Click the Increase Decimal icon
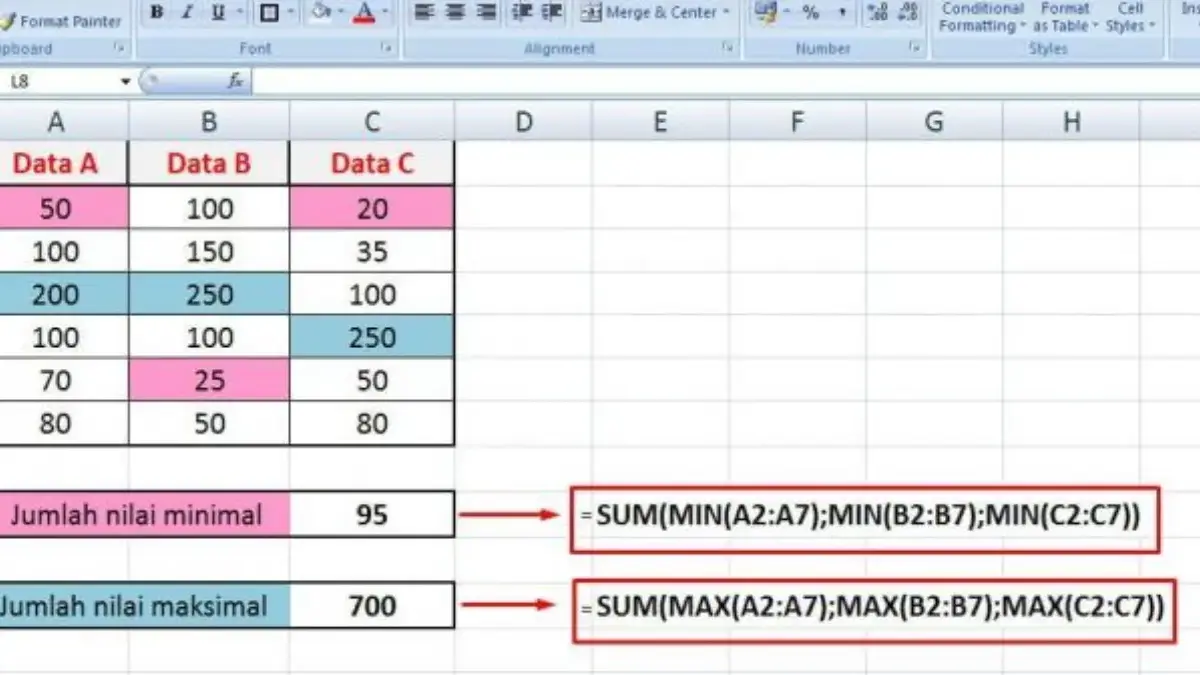1200x675 pixels. (x=879, y=12)
